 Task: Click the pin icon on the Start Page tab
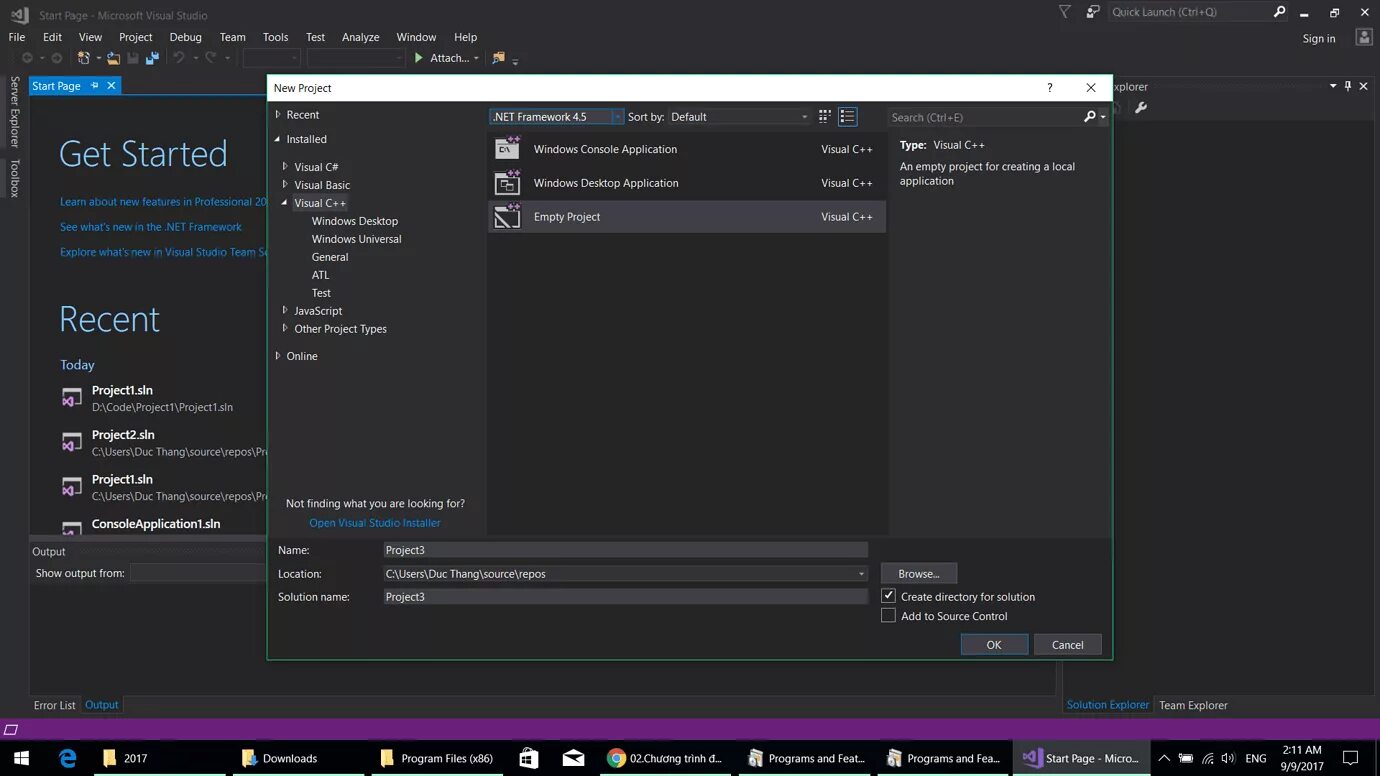(95, 86)
